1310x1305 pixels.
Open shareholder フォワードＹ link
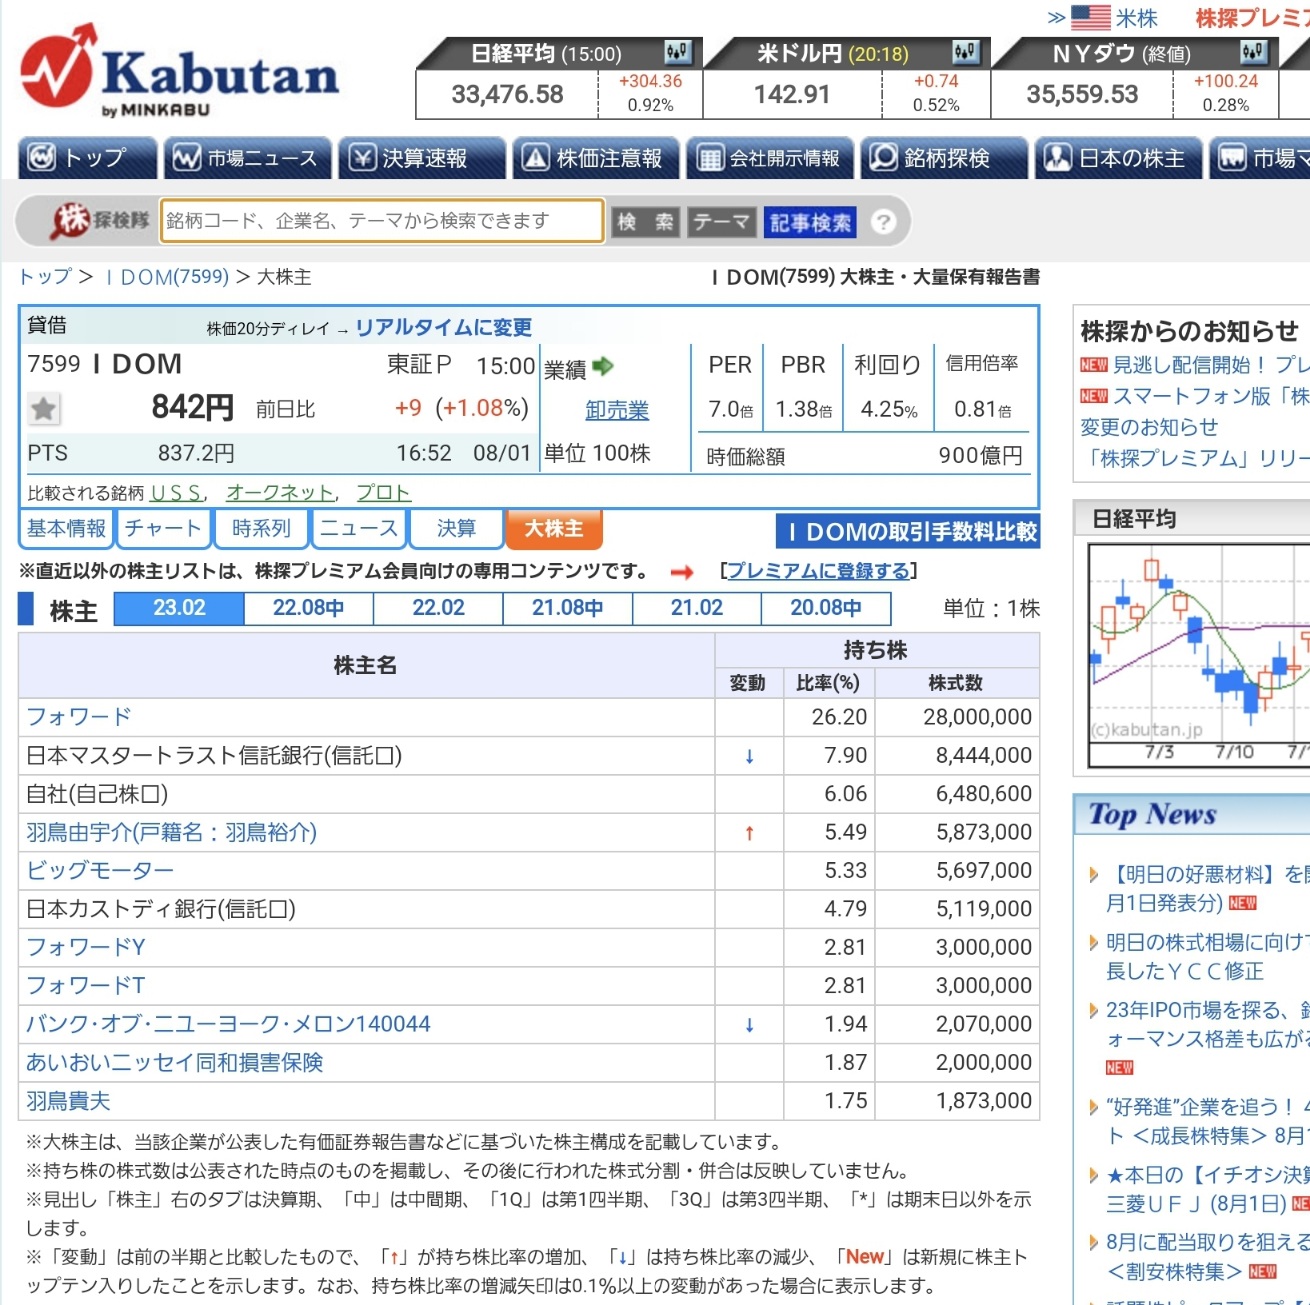tap(86, 947)
